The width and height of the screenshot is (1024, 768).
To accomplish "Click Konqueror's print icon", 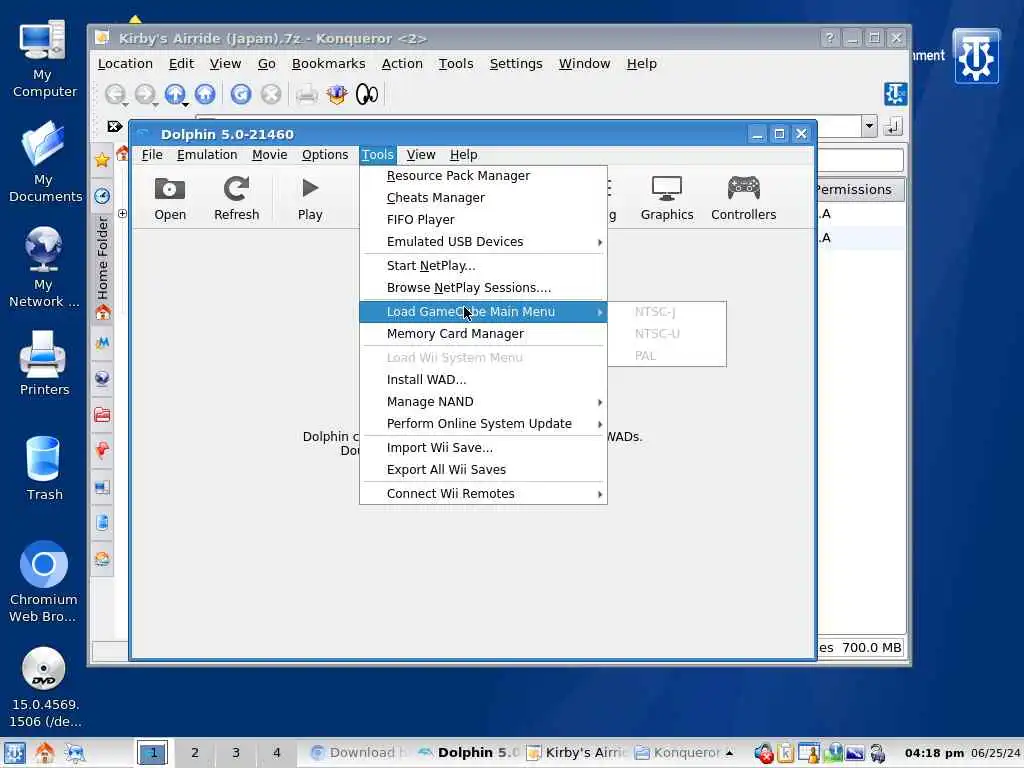I will 306,94.
